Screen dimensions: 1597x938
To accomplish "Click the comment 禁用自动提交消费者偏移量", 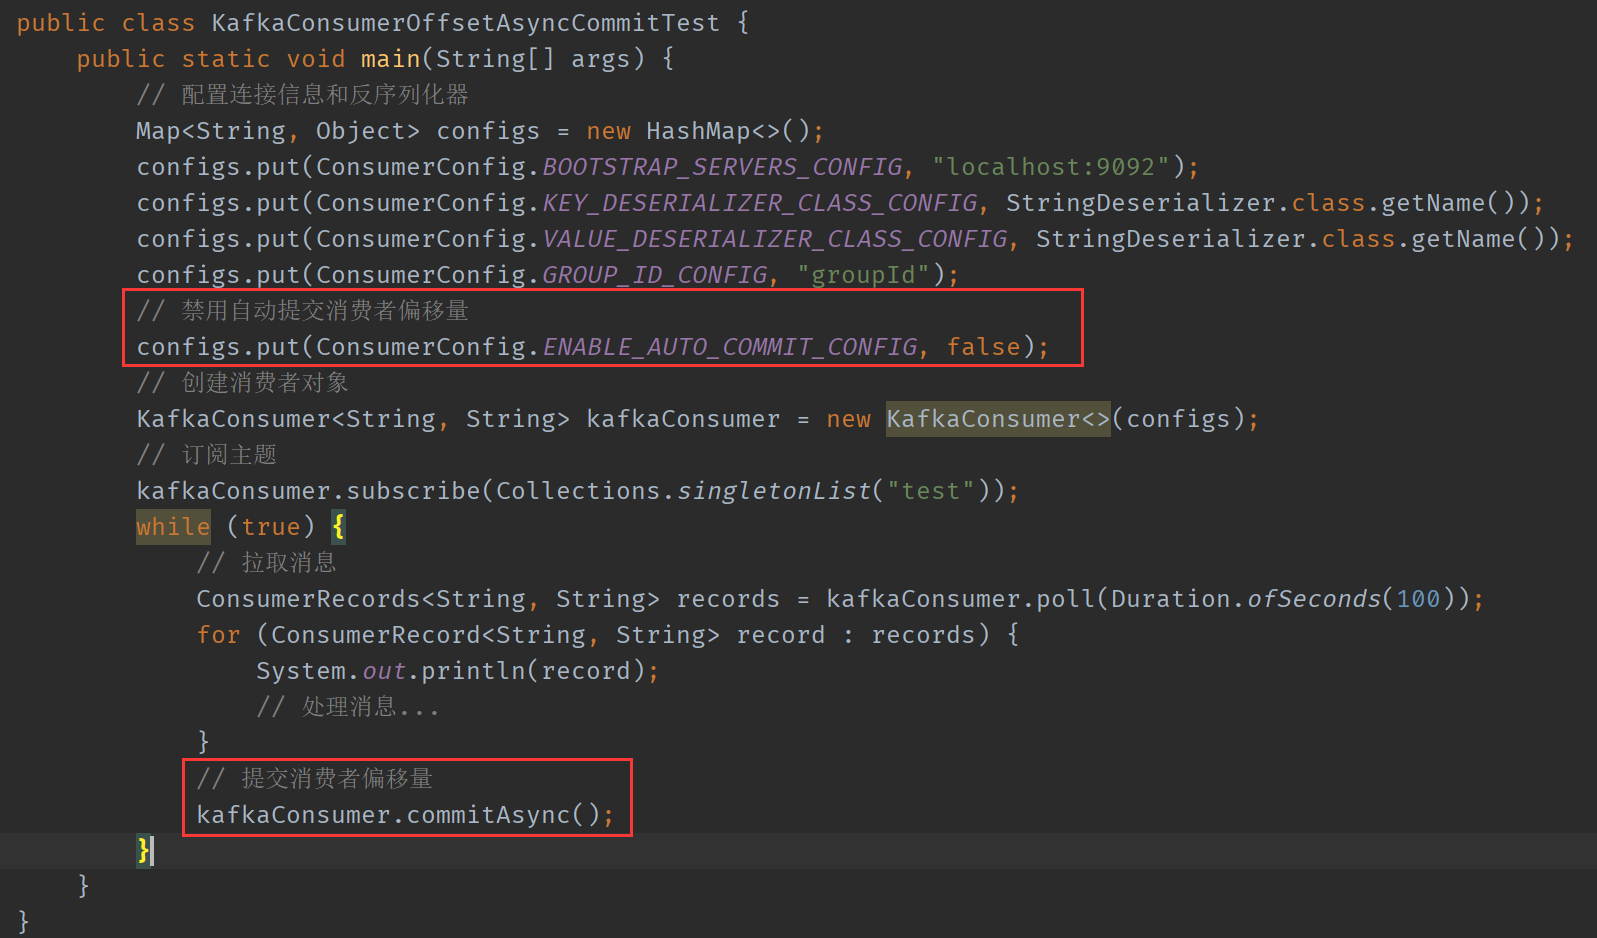I will (302, 311).
